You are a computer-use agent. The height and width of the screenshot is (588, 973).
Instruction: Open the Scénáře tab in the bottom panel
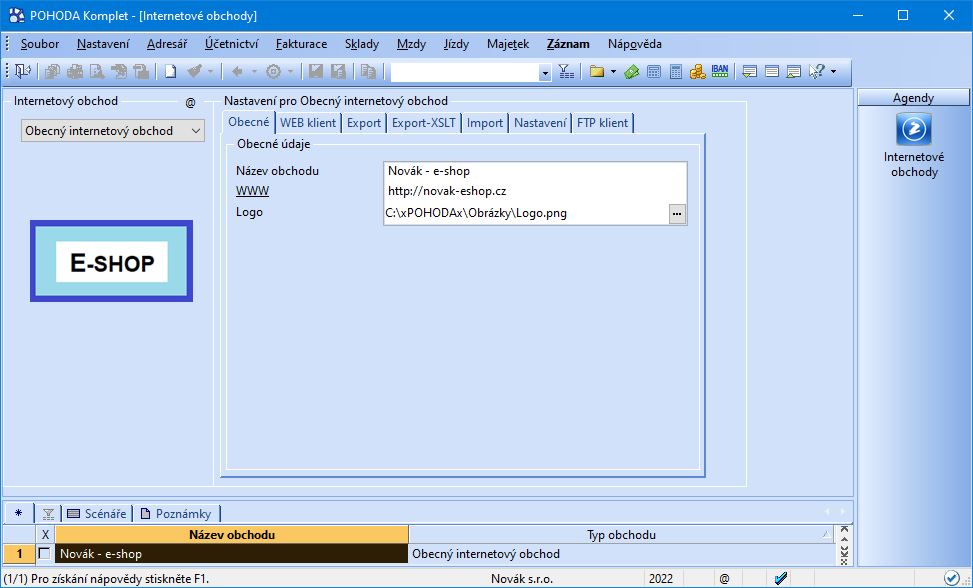click(97, 514)
